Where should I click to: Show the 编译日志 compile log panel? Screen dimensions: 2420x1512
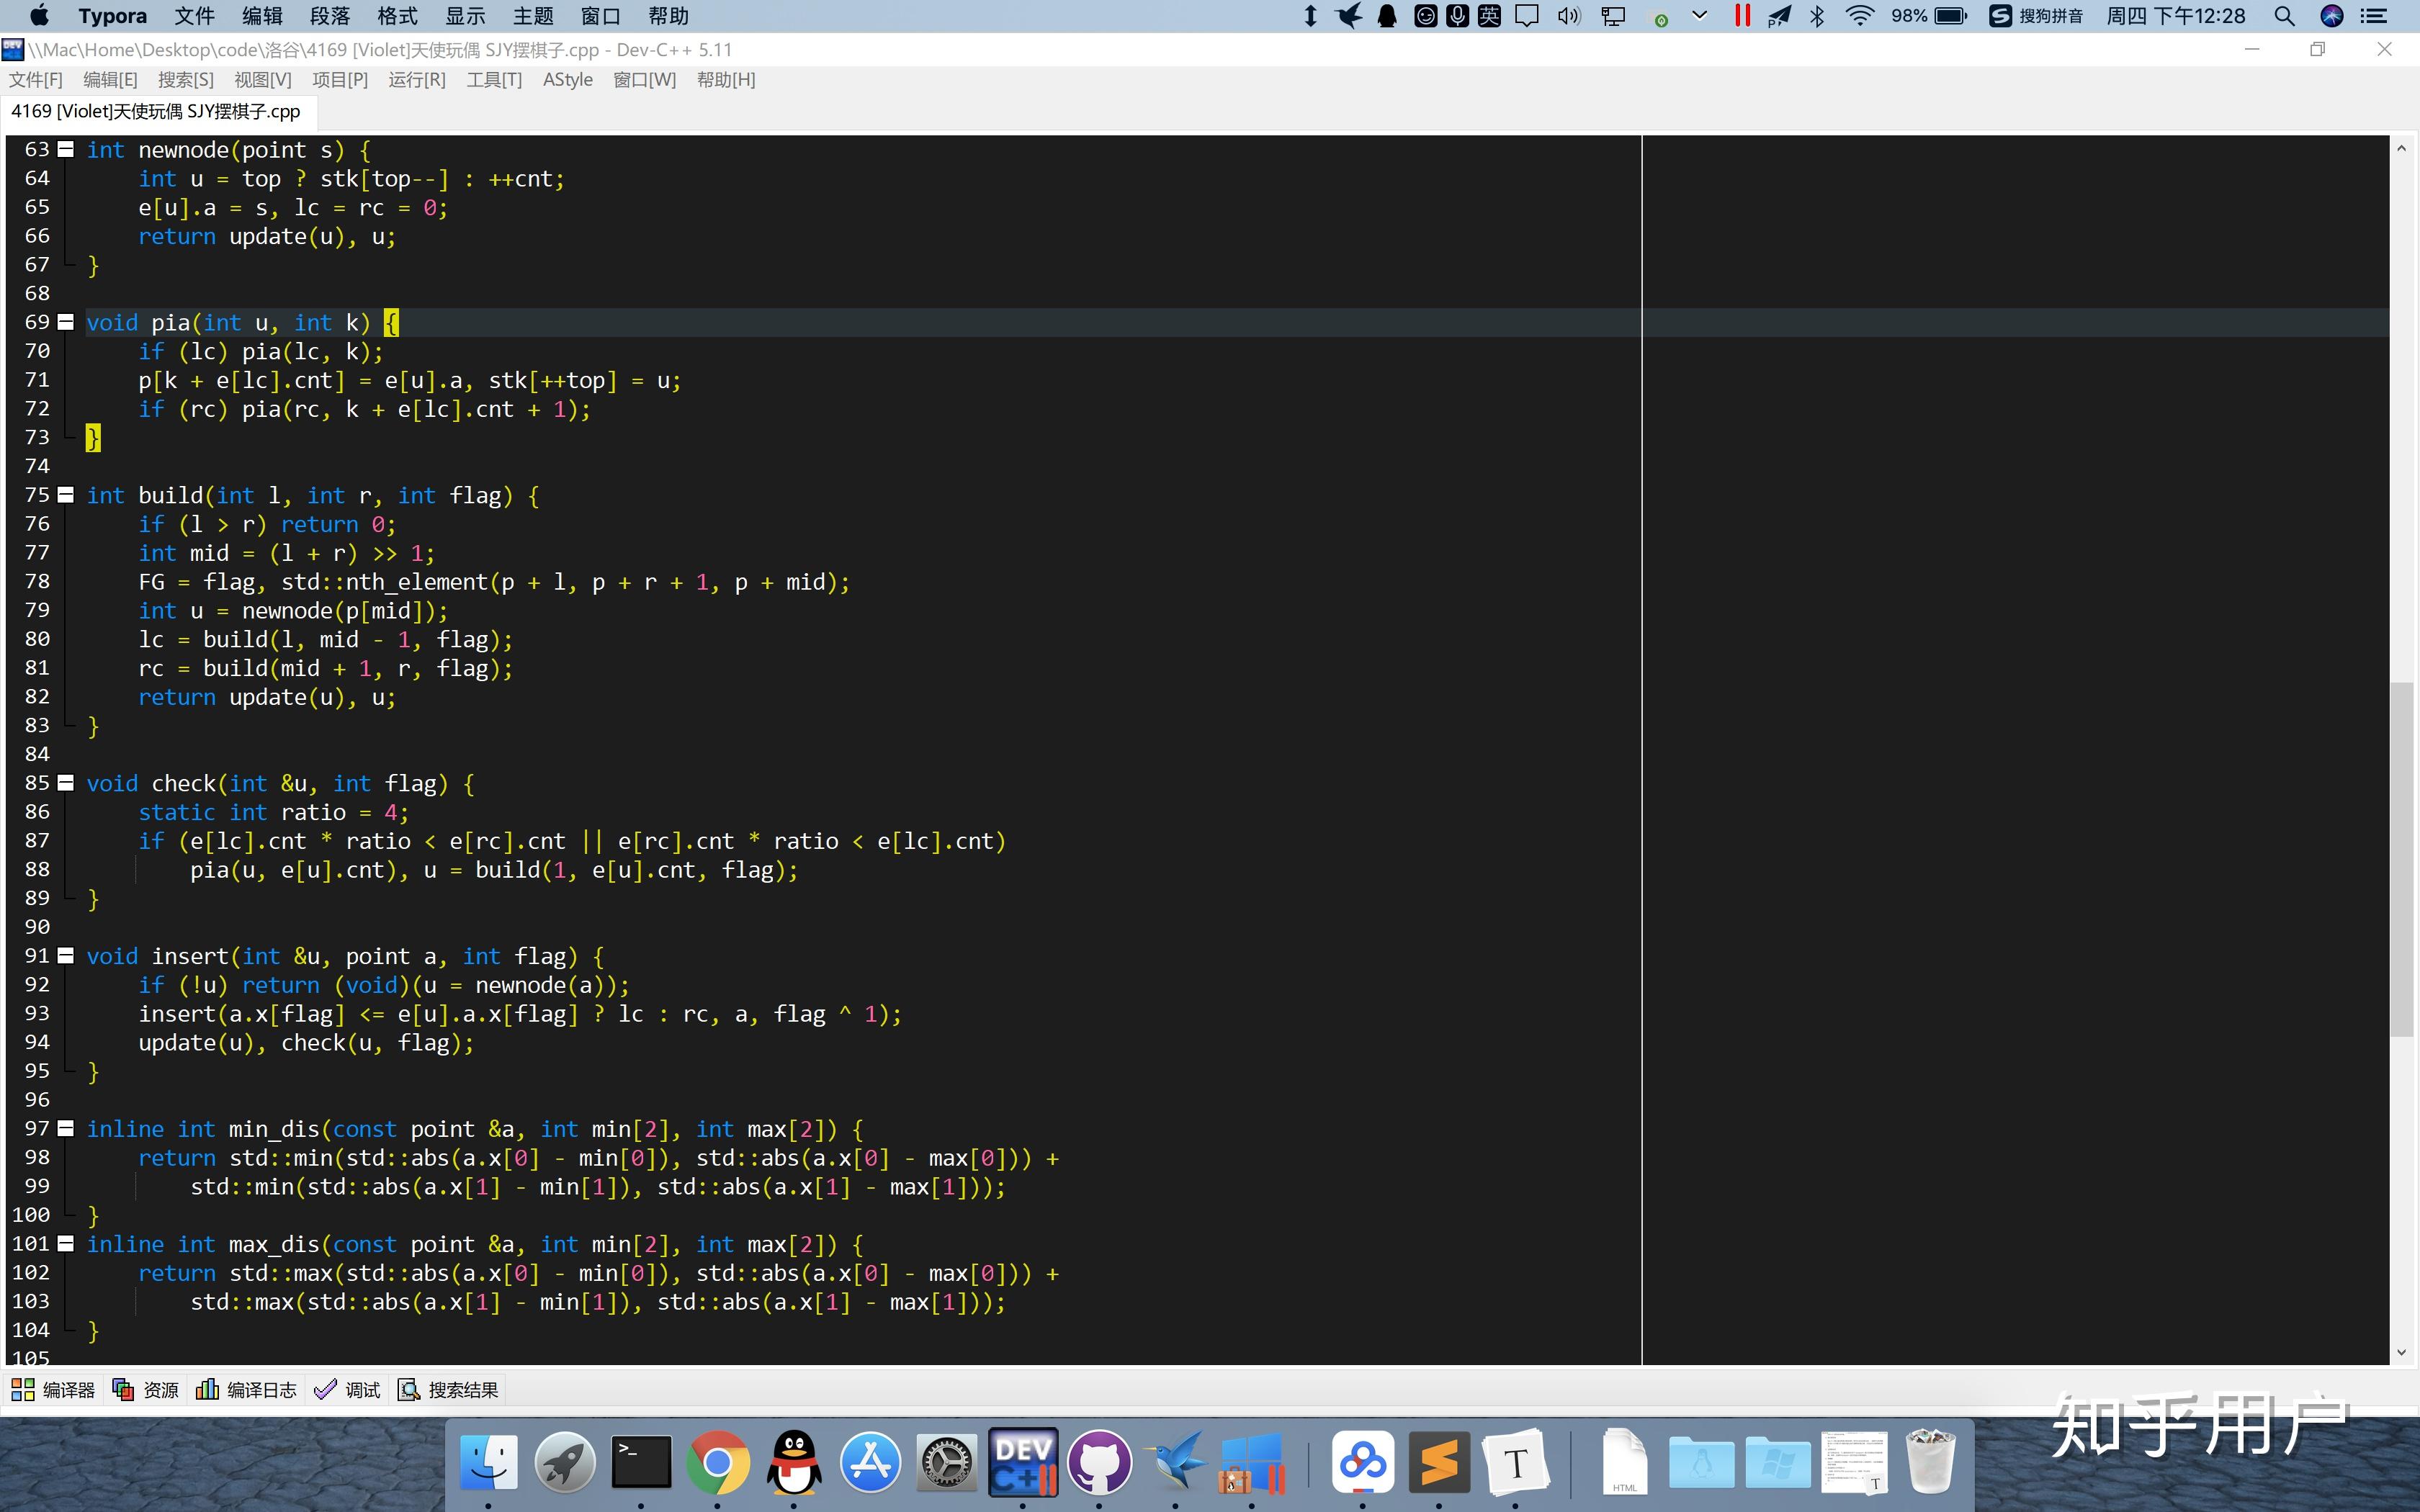pos(246,1389)
